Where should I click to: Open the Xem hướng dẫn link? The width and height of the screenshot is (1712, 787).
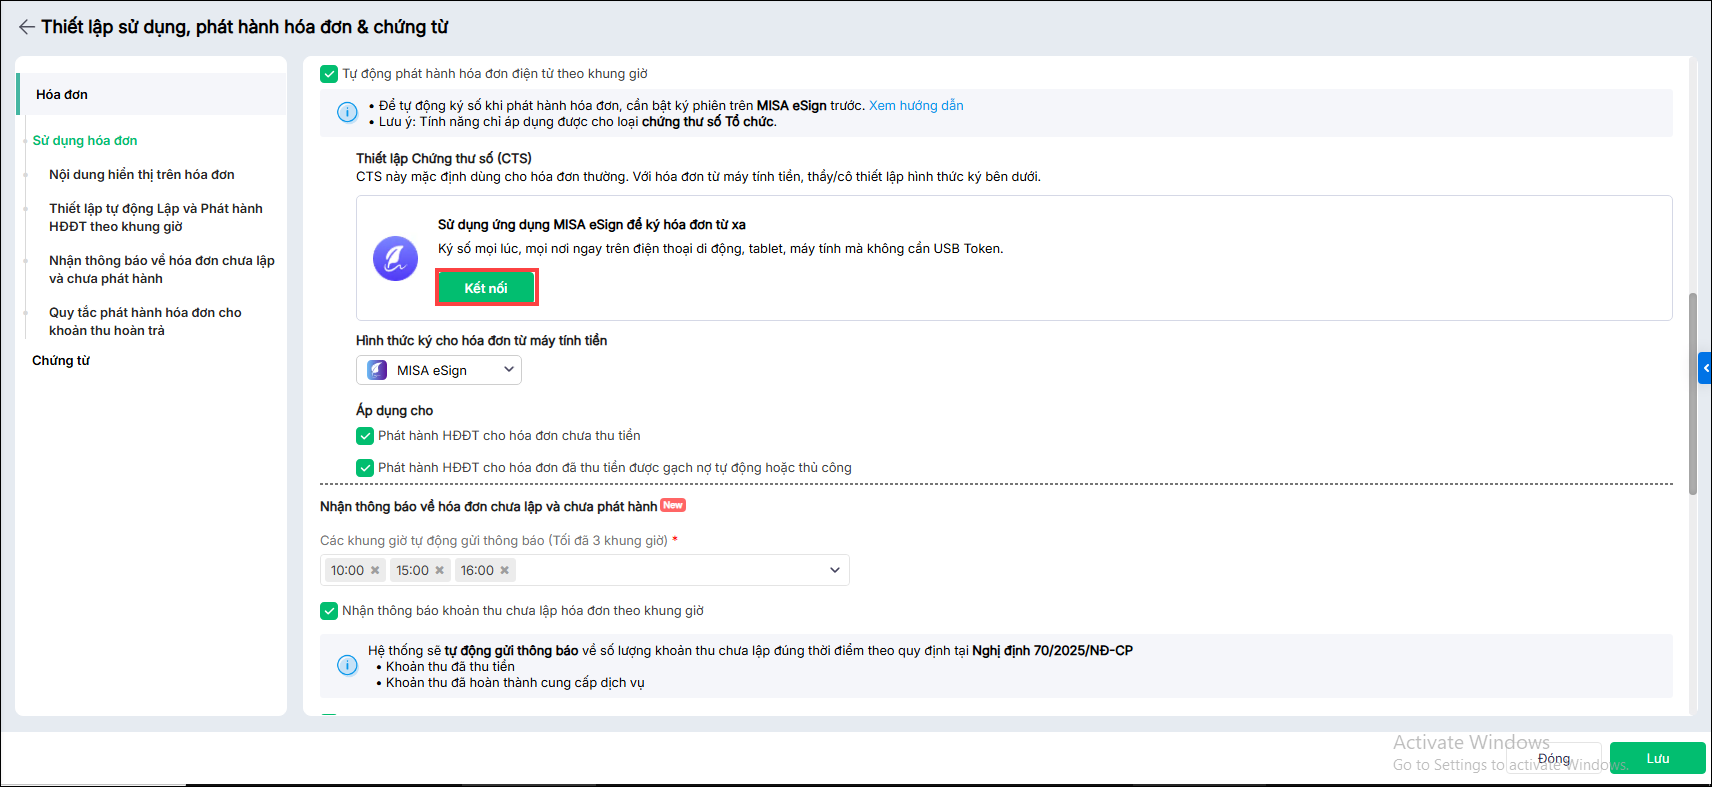click(916, 106)
